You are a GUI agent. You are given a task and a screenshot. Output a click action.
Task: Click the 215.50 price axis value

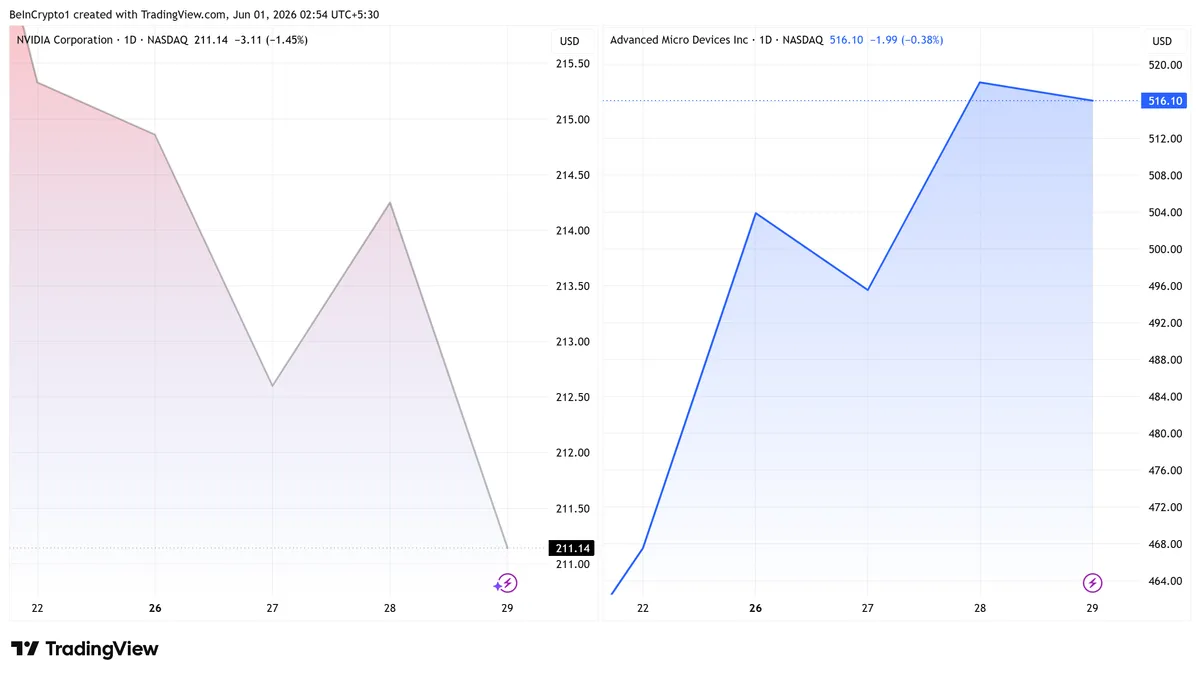coord(572,64)
